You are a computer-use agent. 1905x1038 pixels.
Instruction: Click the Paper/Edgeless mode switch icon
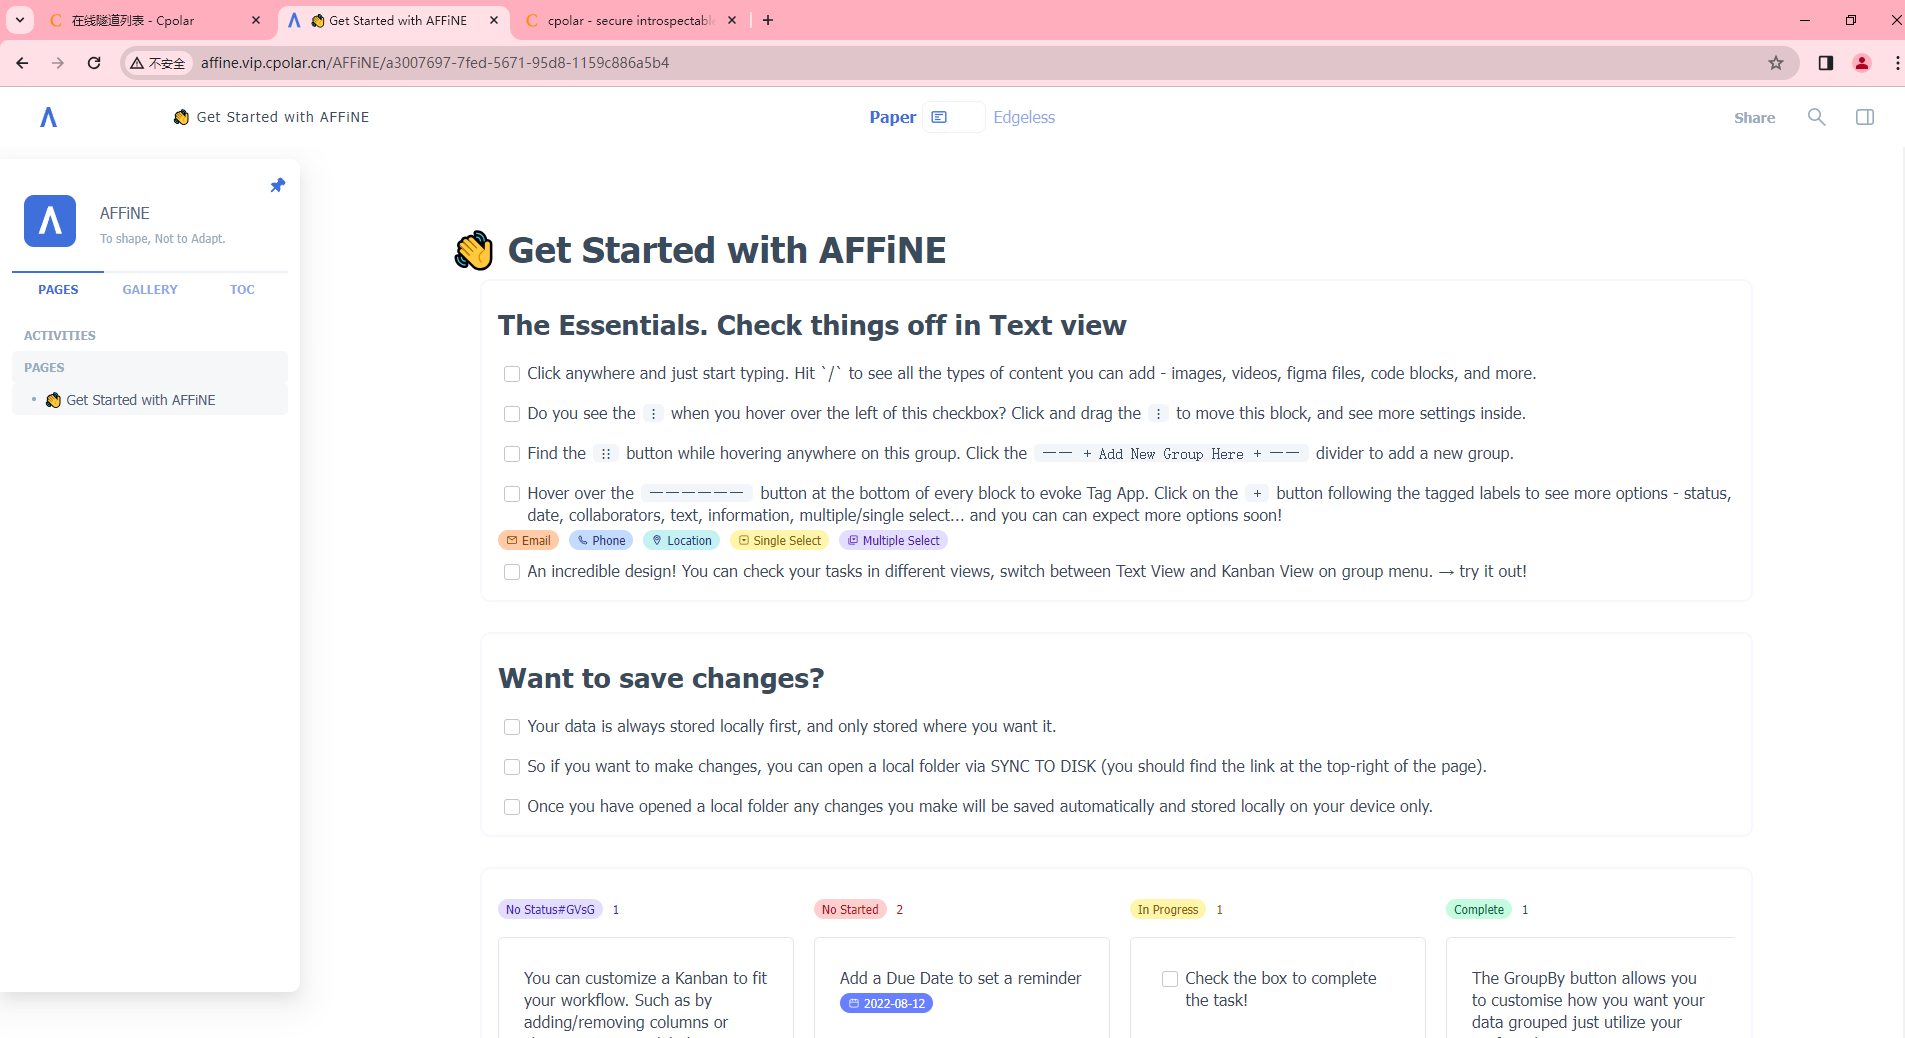click(953, 117)
